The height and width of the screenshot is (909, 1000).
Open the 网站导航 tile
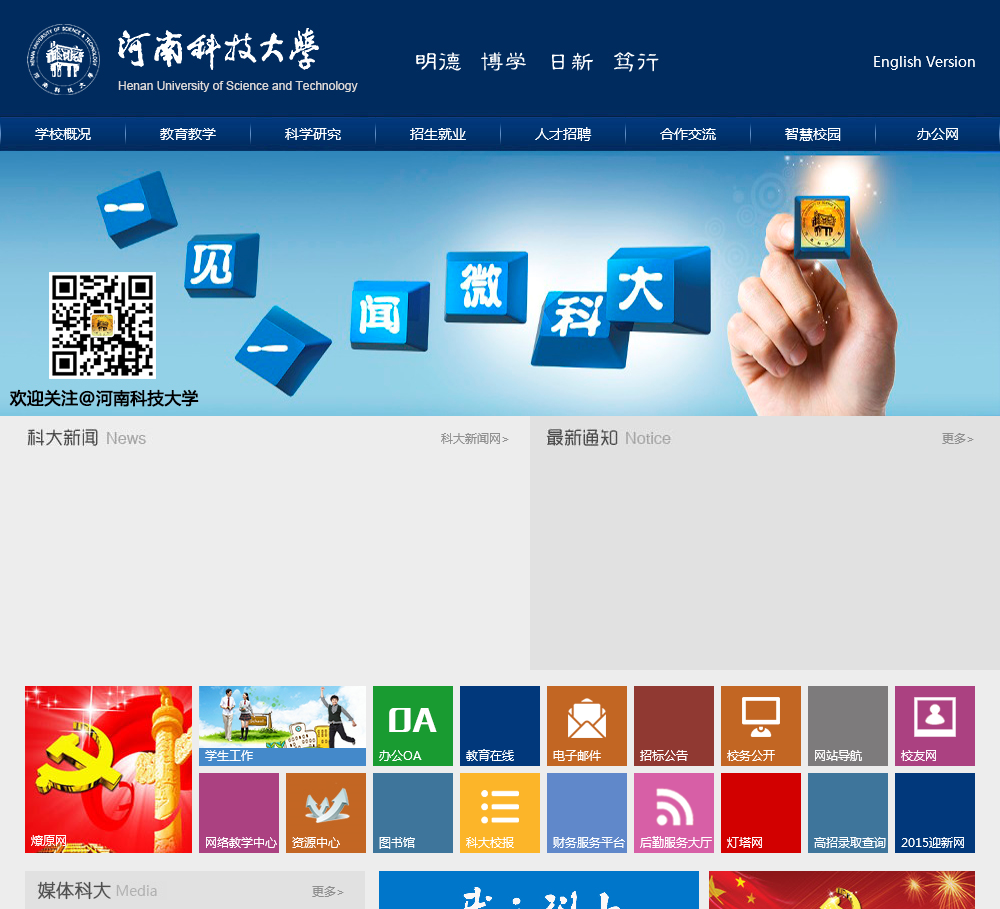click(848, 726)
